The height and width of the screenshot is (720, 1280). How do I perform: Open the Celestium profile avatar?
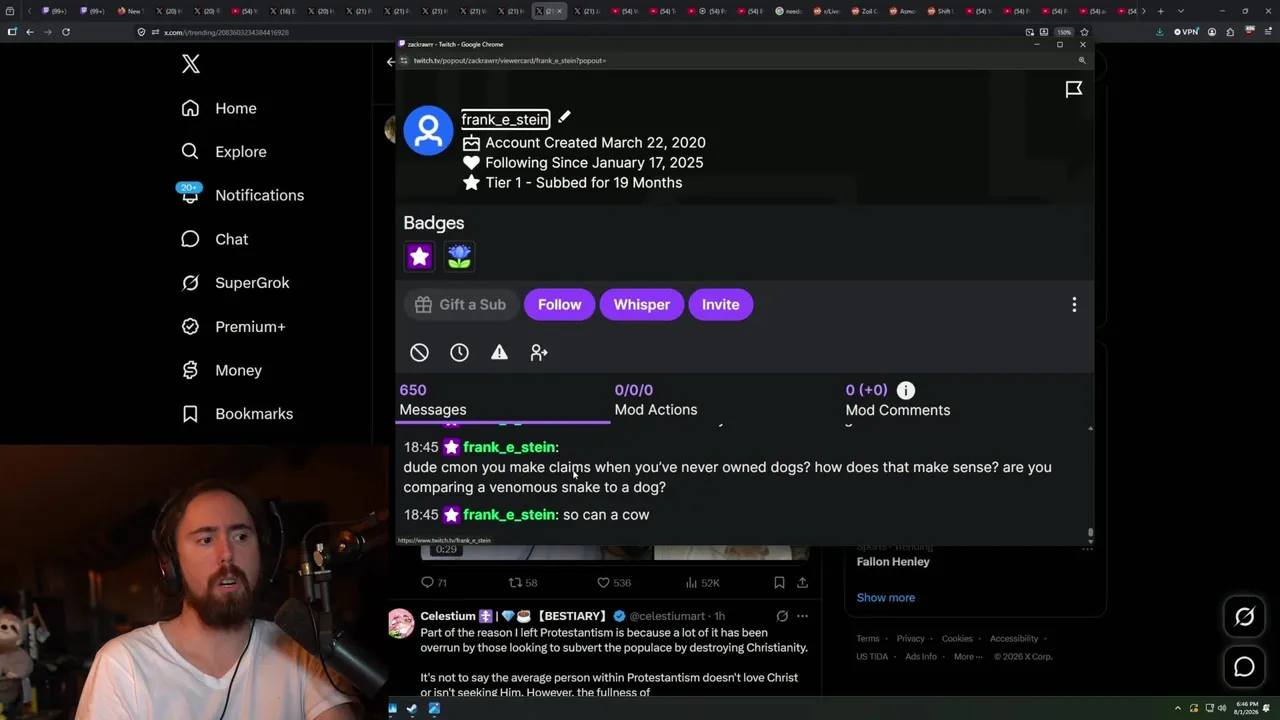(x=401, y=624)
